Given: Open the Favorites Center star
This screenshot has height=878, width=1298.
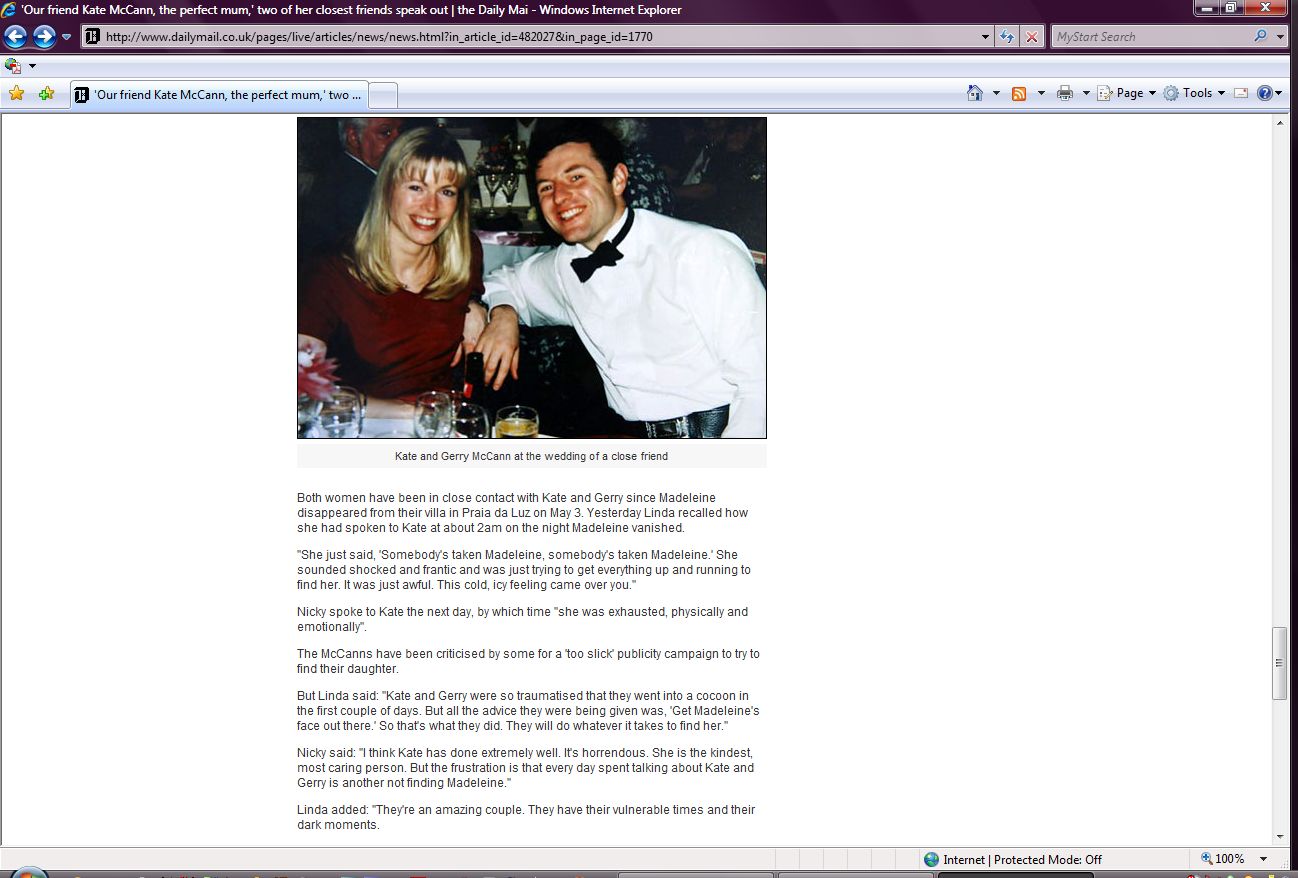Looking at the screenshot, I should pos(16,94).
